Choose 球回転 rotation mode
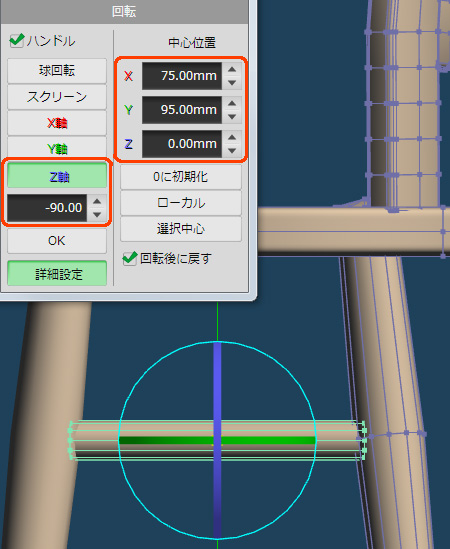 coord(57,71)
